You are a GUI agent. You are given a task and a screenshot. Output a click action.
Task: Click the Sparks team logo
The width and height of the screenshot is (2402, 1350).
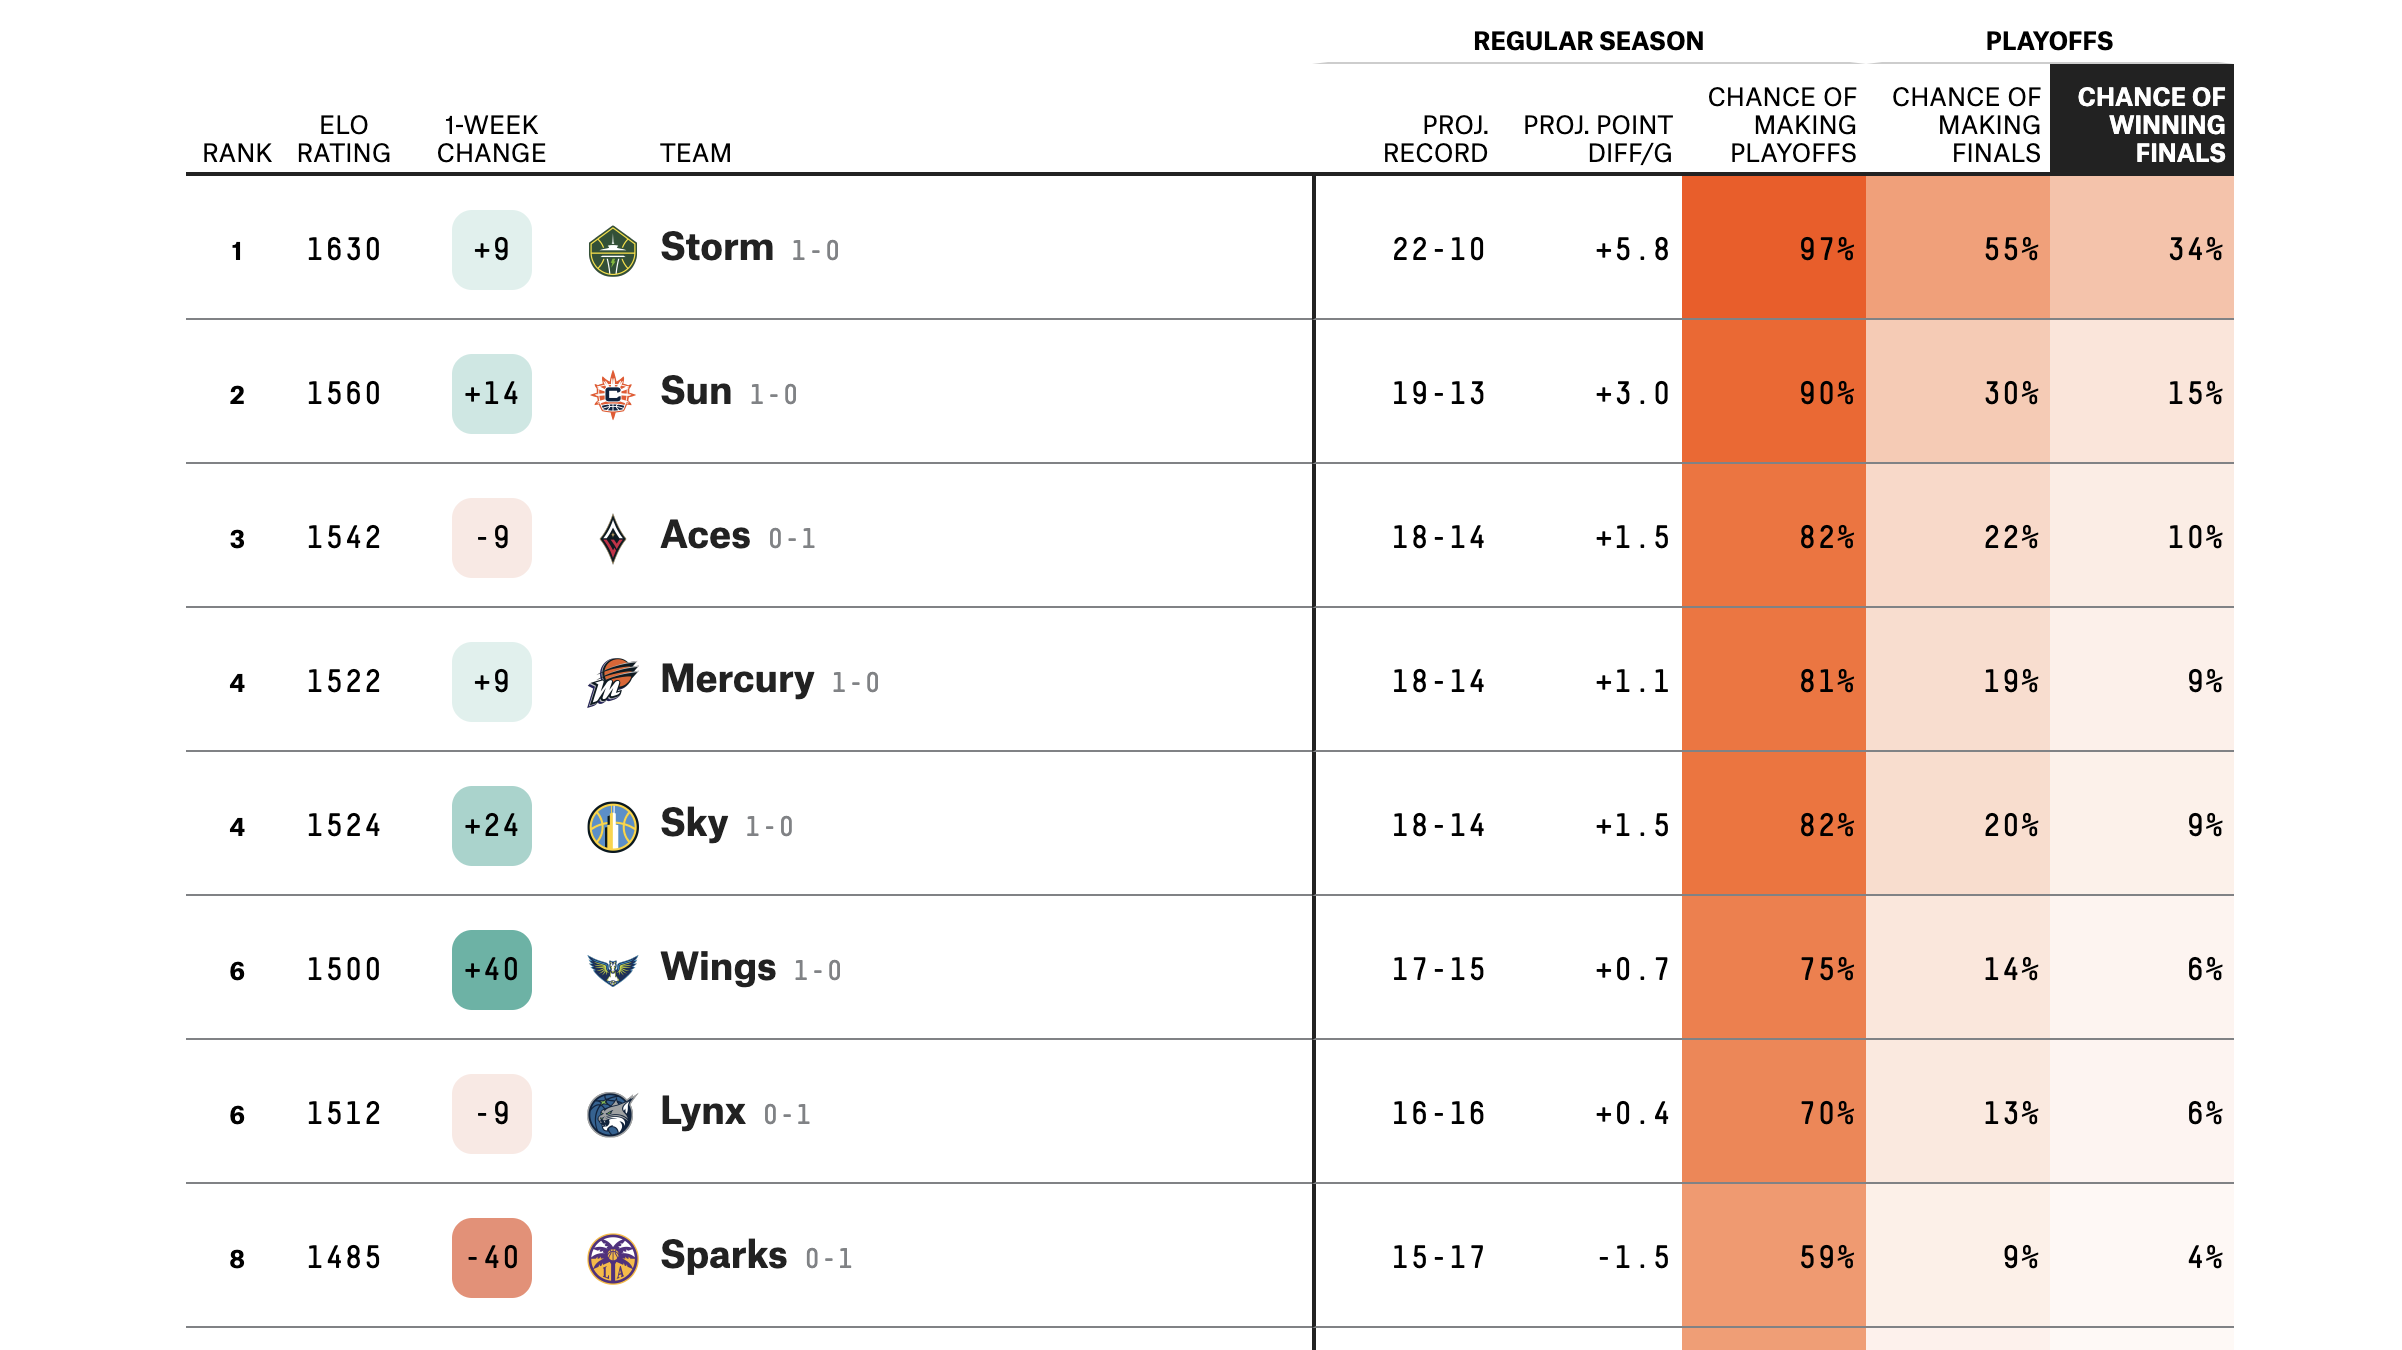612,1258
